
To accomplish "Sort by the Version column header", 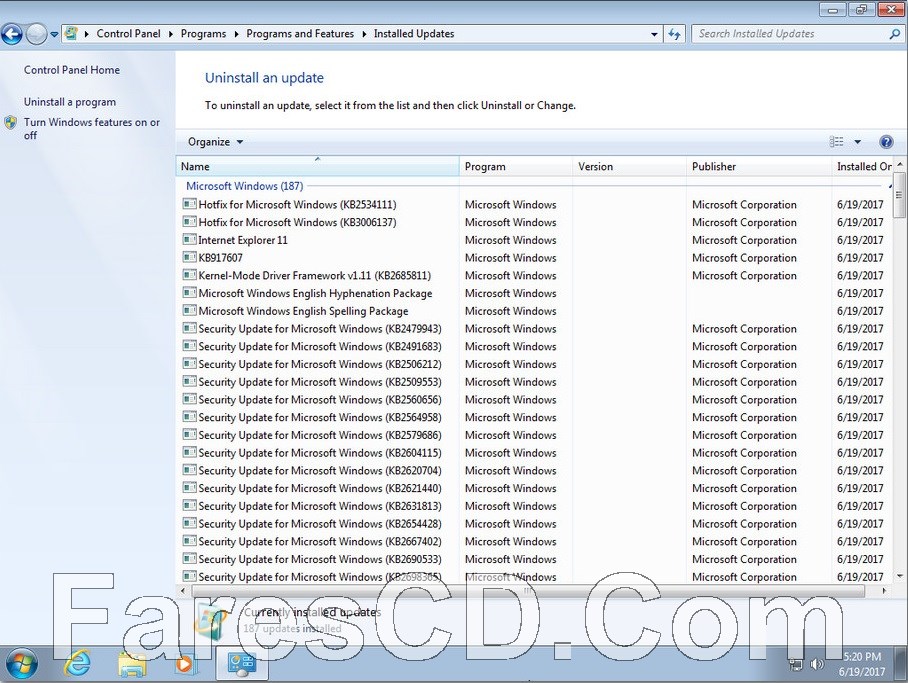I will click(x=629, y=167).
